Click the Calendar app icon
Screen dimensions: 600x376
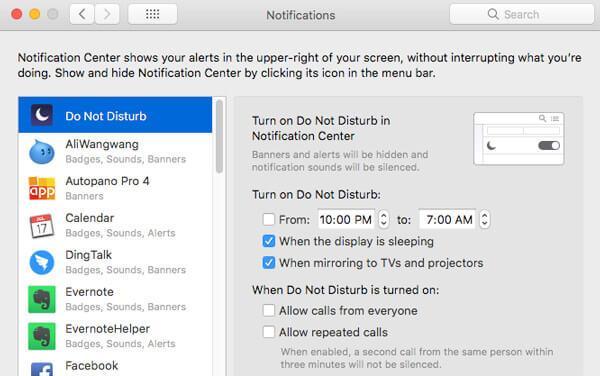(x=42, y=226)
